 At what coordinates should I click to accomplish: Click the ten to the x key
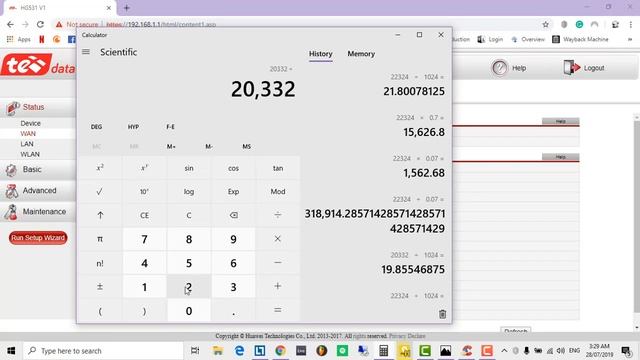(144, 191)
